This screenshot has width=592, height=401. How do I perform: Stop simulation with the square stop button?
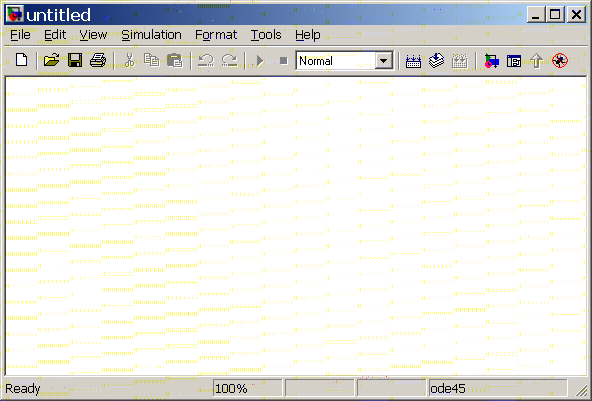[x=284, y=60]
